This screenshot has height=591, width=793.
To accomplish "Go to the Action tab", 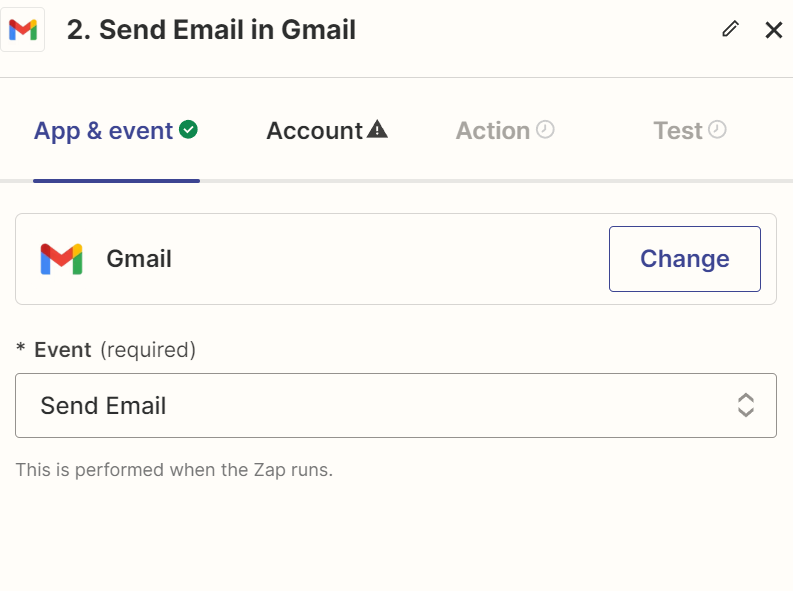I will tap(492, 131).
